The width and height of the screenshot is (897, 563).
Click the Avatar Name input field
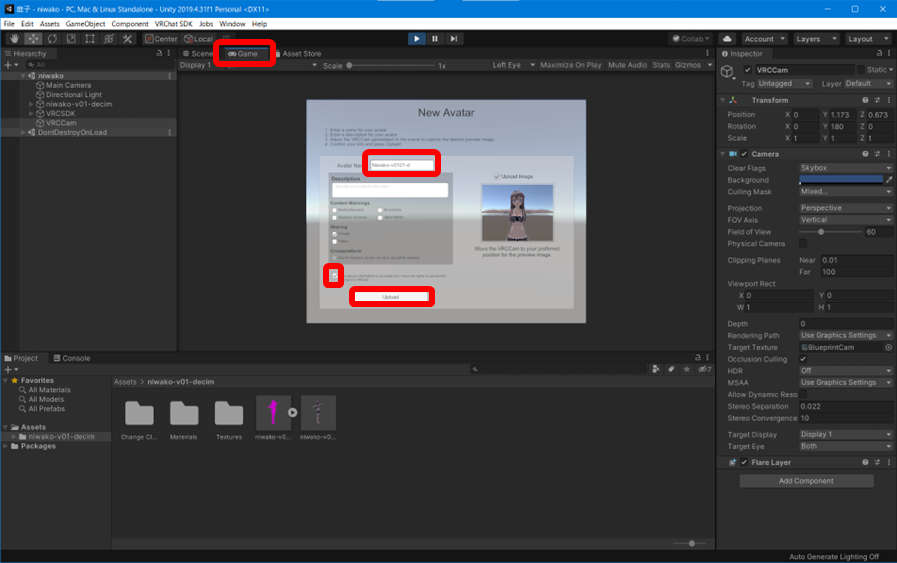click(402, 165)
